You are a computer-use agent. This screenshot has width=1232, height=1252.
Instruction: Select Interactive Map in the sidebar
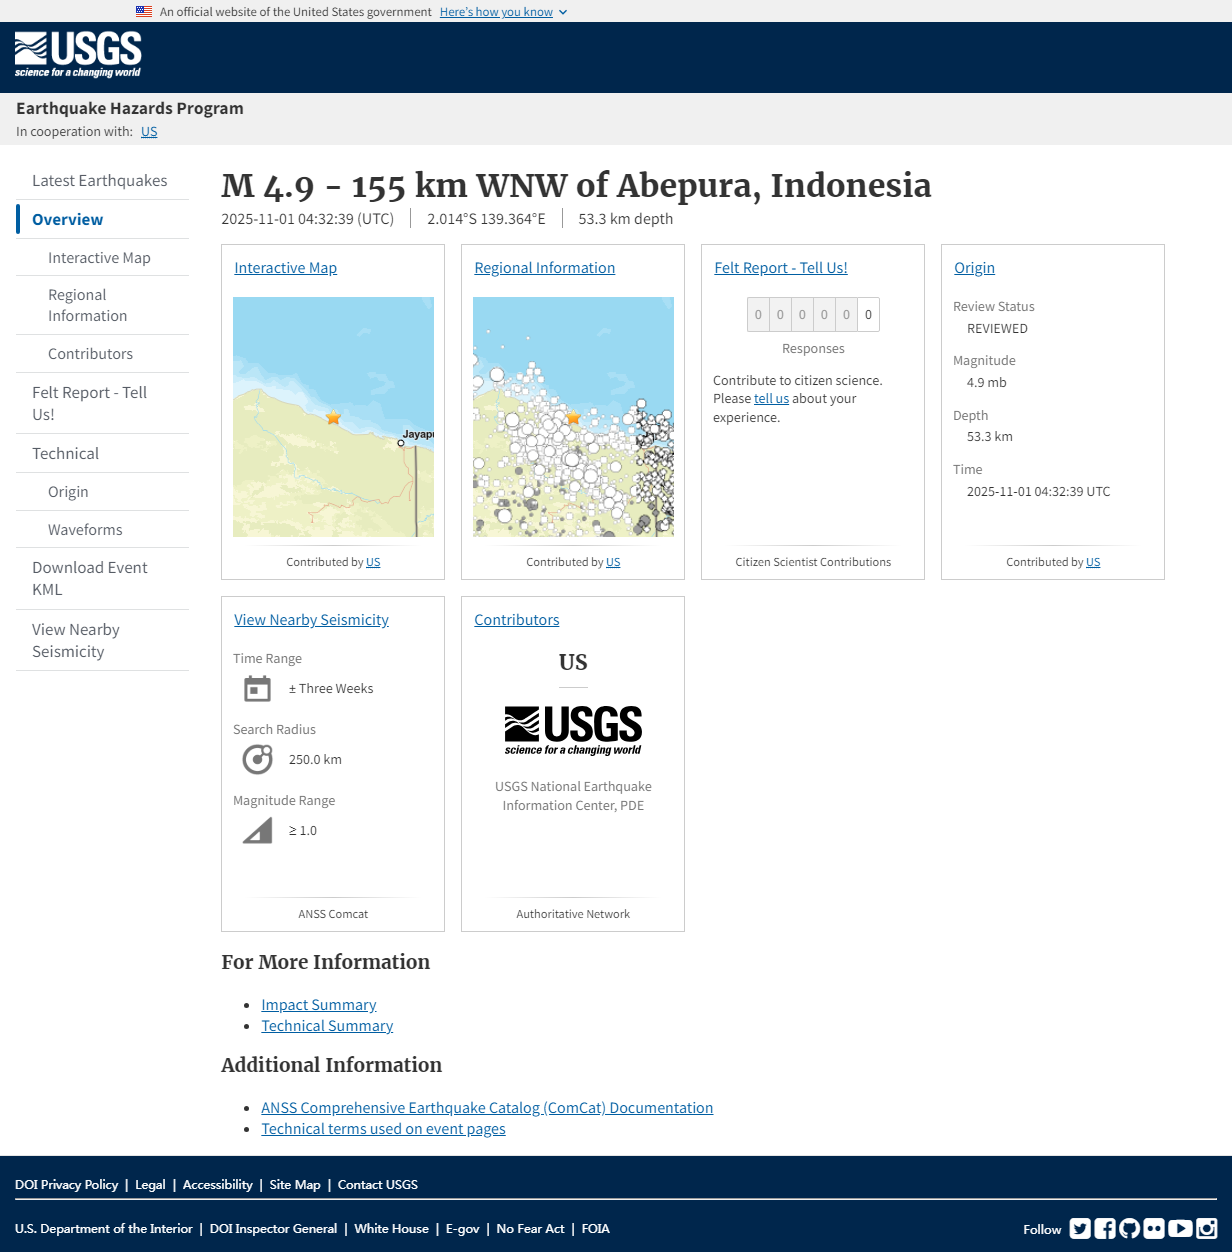click(x=99, y=258)
